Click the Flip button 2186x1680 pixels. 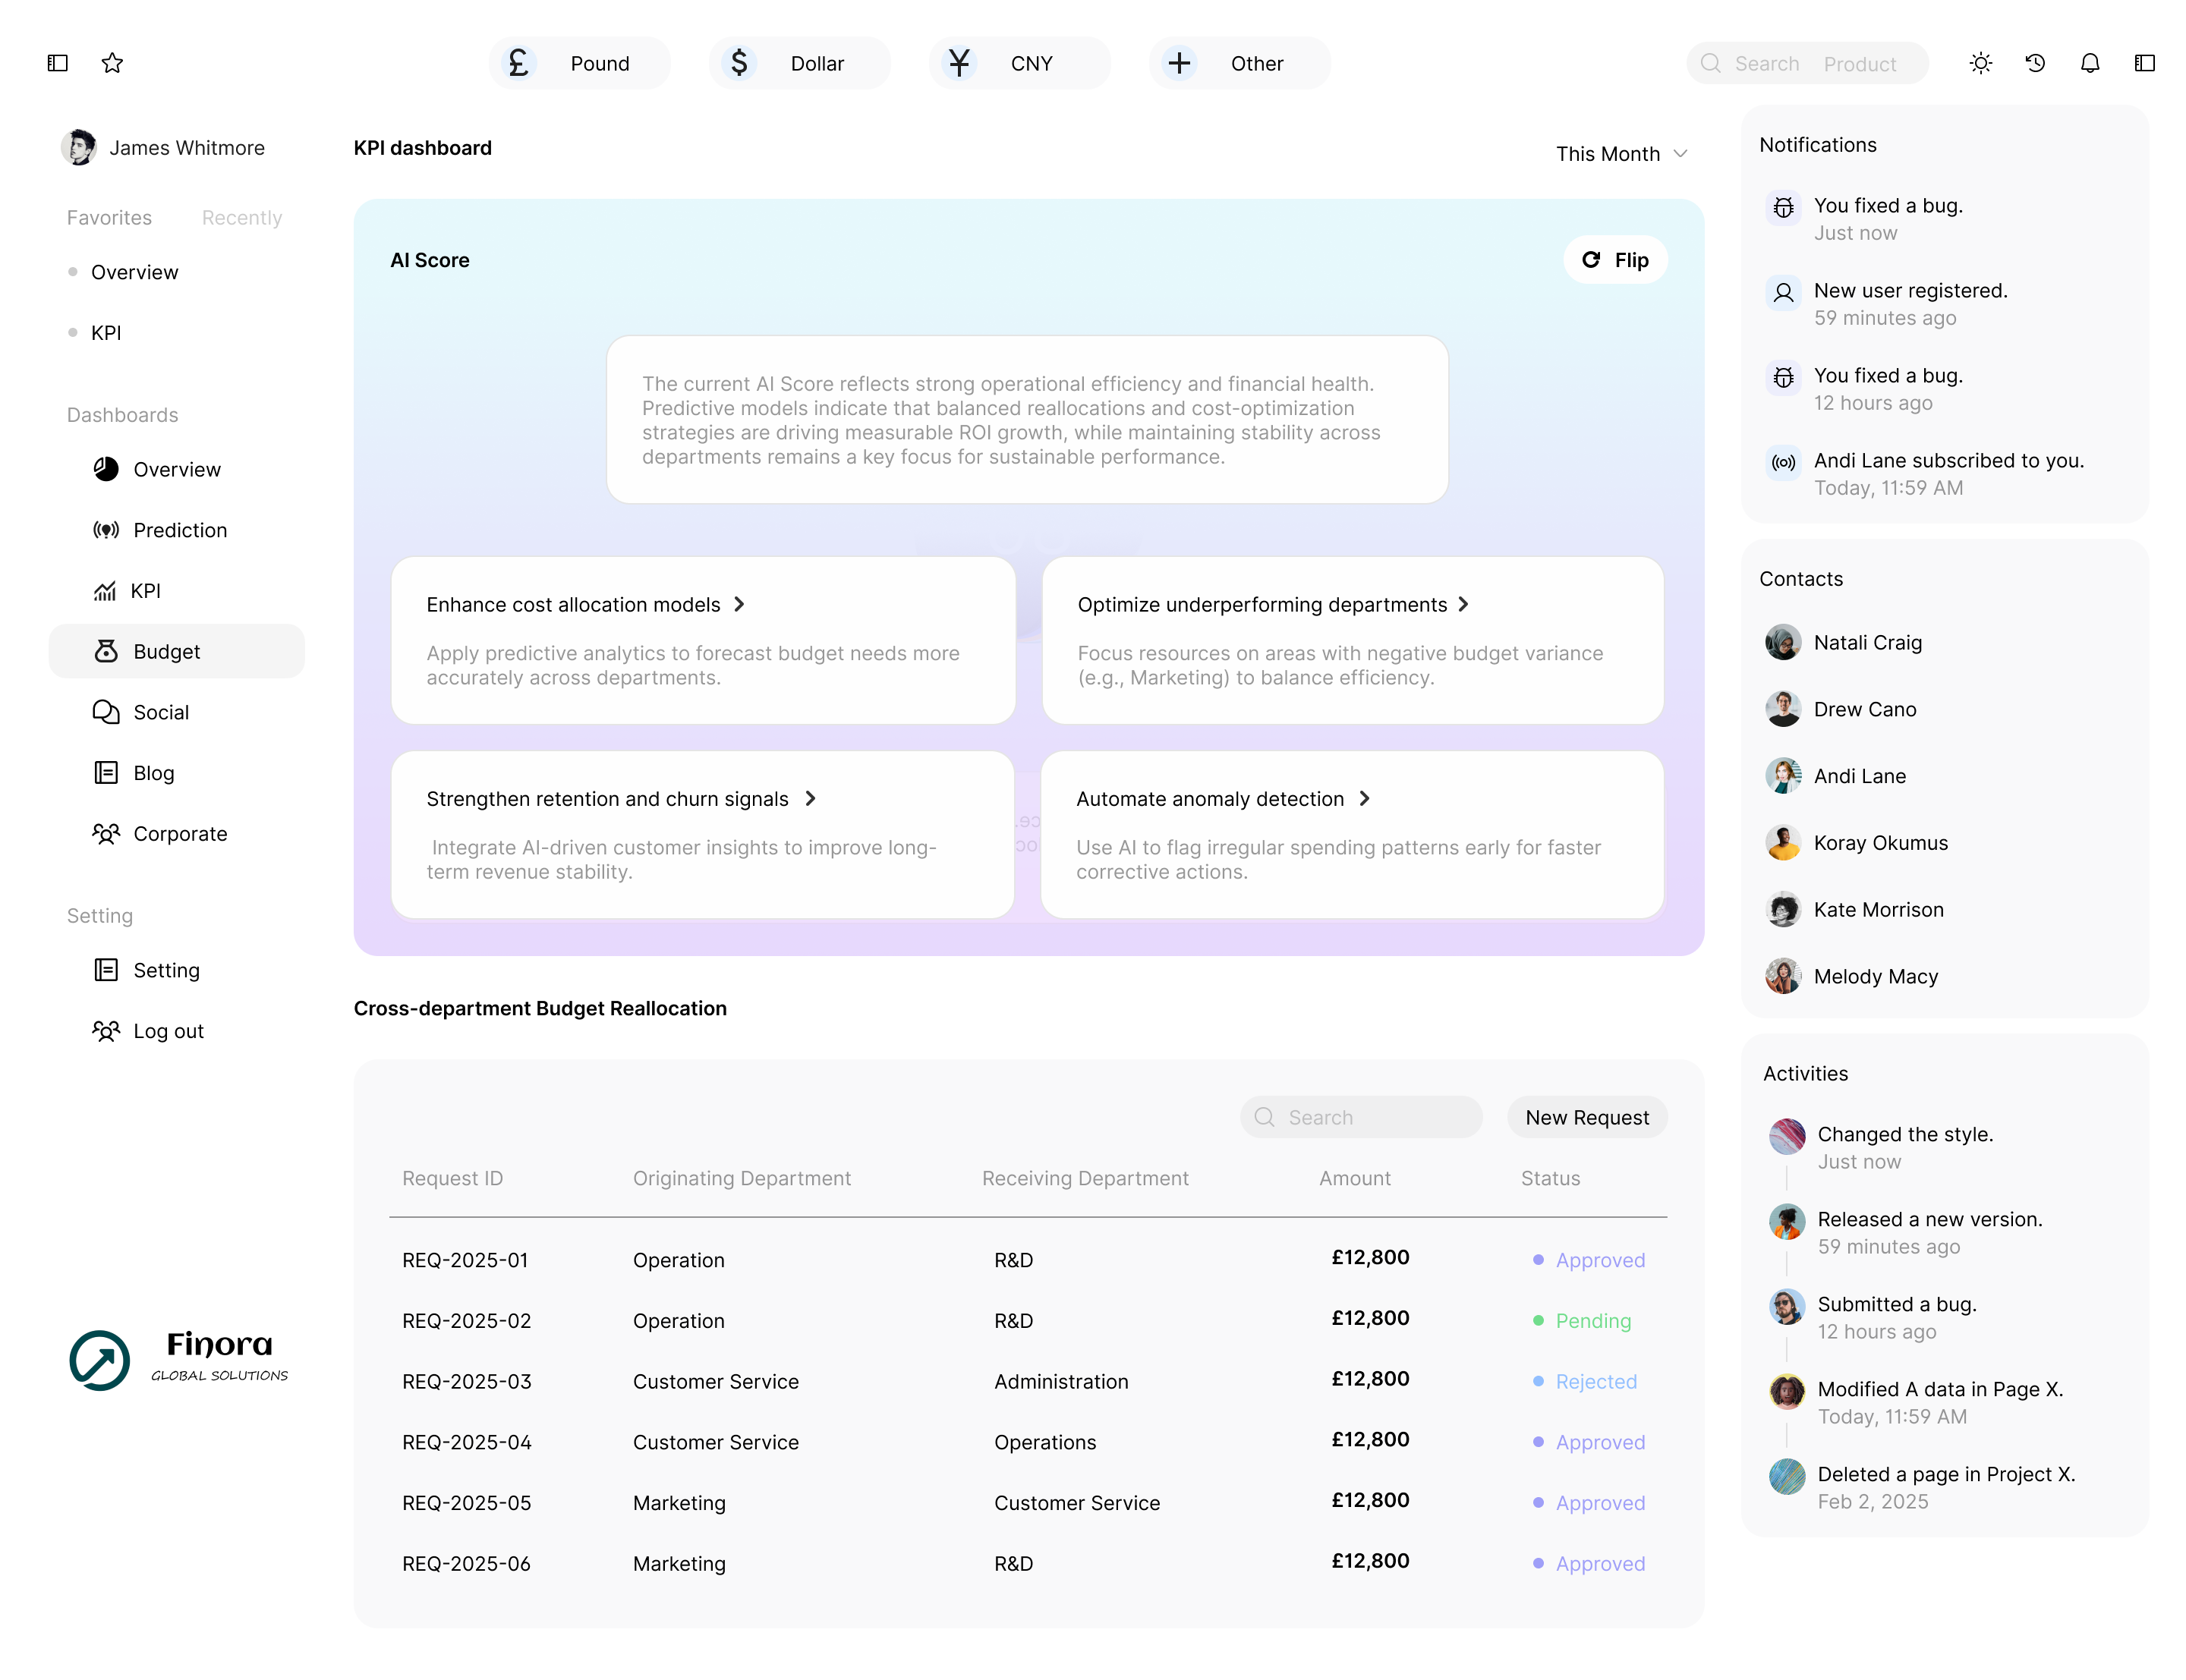point(1615,260)
